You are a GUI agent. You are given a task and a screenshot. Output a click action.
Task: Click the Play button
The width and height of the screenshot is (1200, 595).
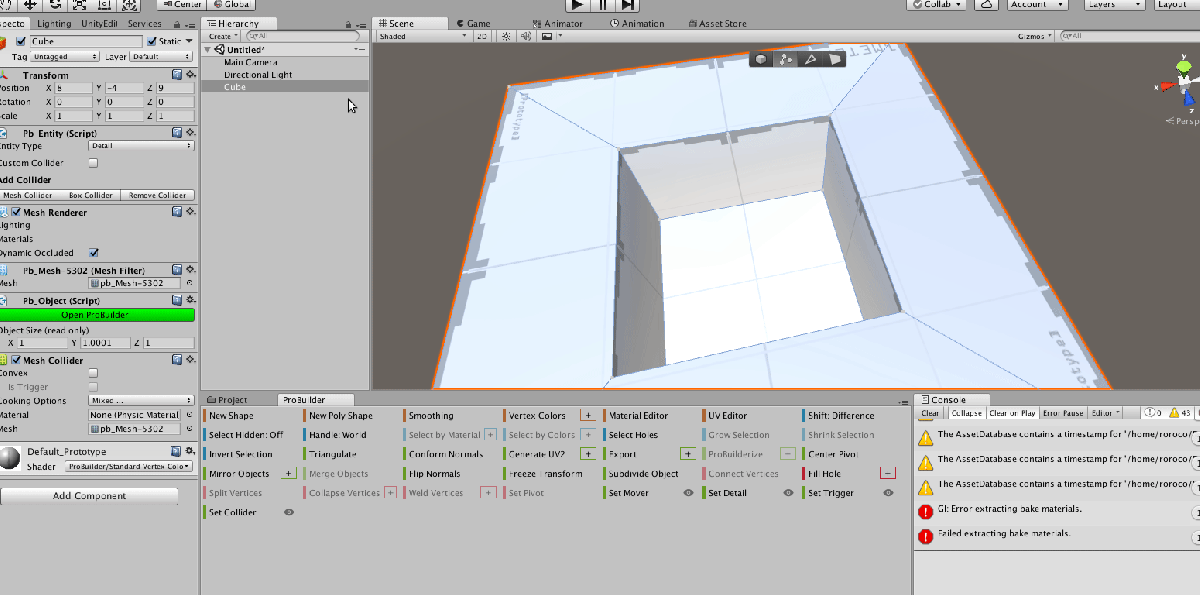577,4
